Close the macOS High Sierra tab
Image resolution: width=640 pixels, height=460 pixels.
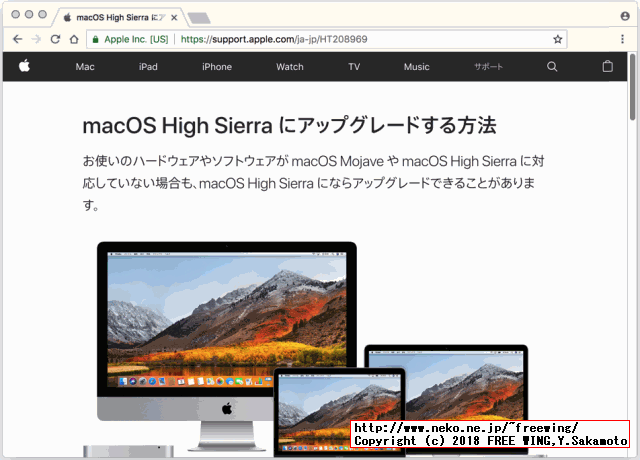coord(174,18)
